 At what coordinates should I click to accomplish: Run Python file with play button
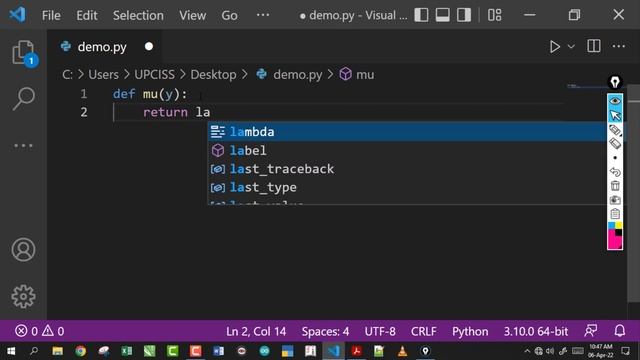554,47
